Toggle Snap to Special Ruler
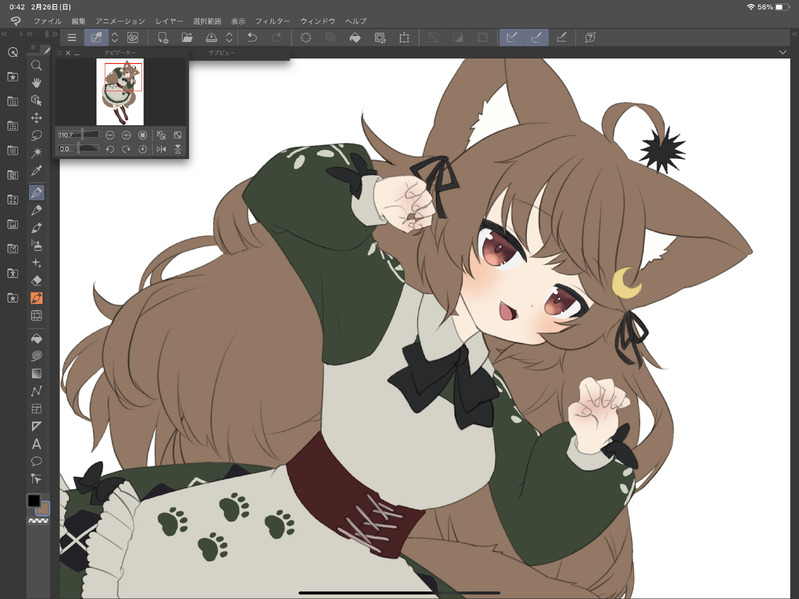799x599 pixels. click(536, 38)
